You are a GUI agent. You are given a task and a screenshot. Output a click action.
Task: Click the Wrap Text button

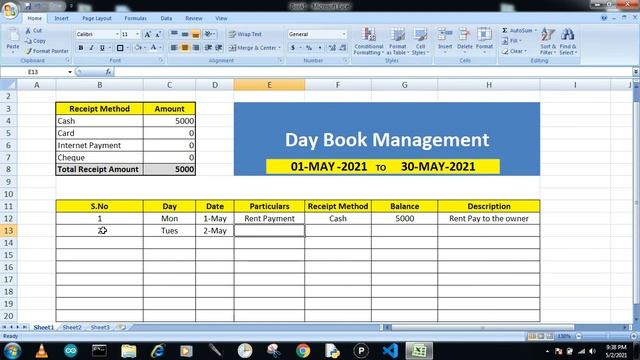tap(245, 34)
